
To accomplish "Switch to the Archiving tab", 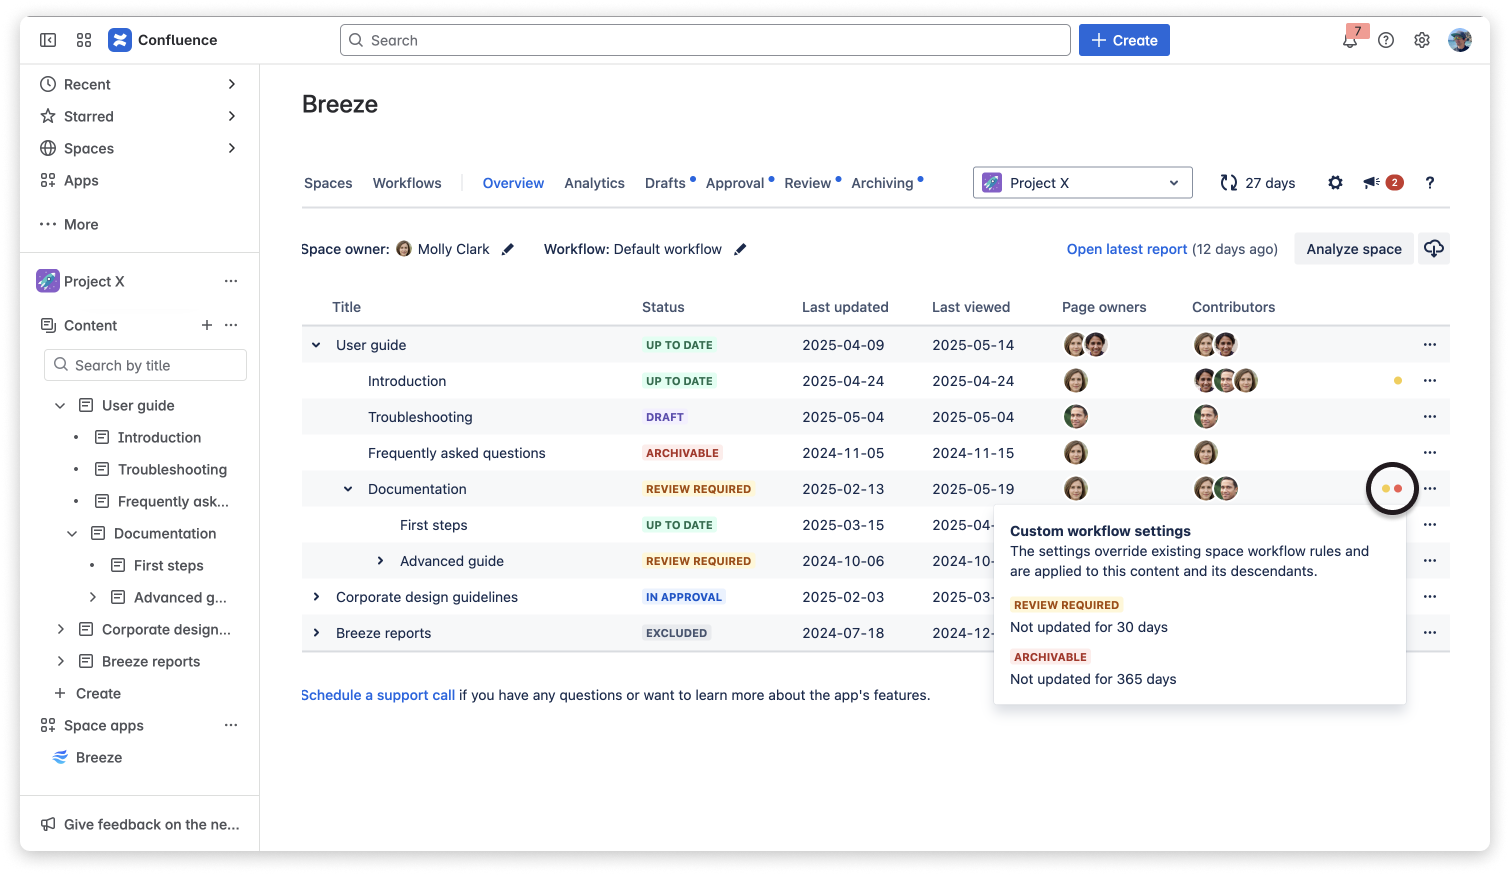I will (882, 183).
